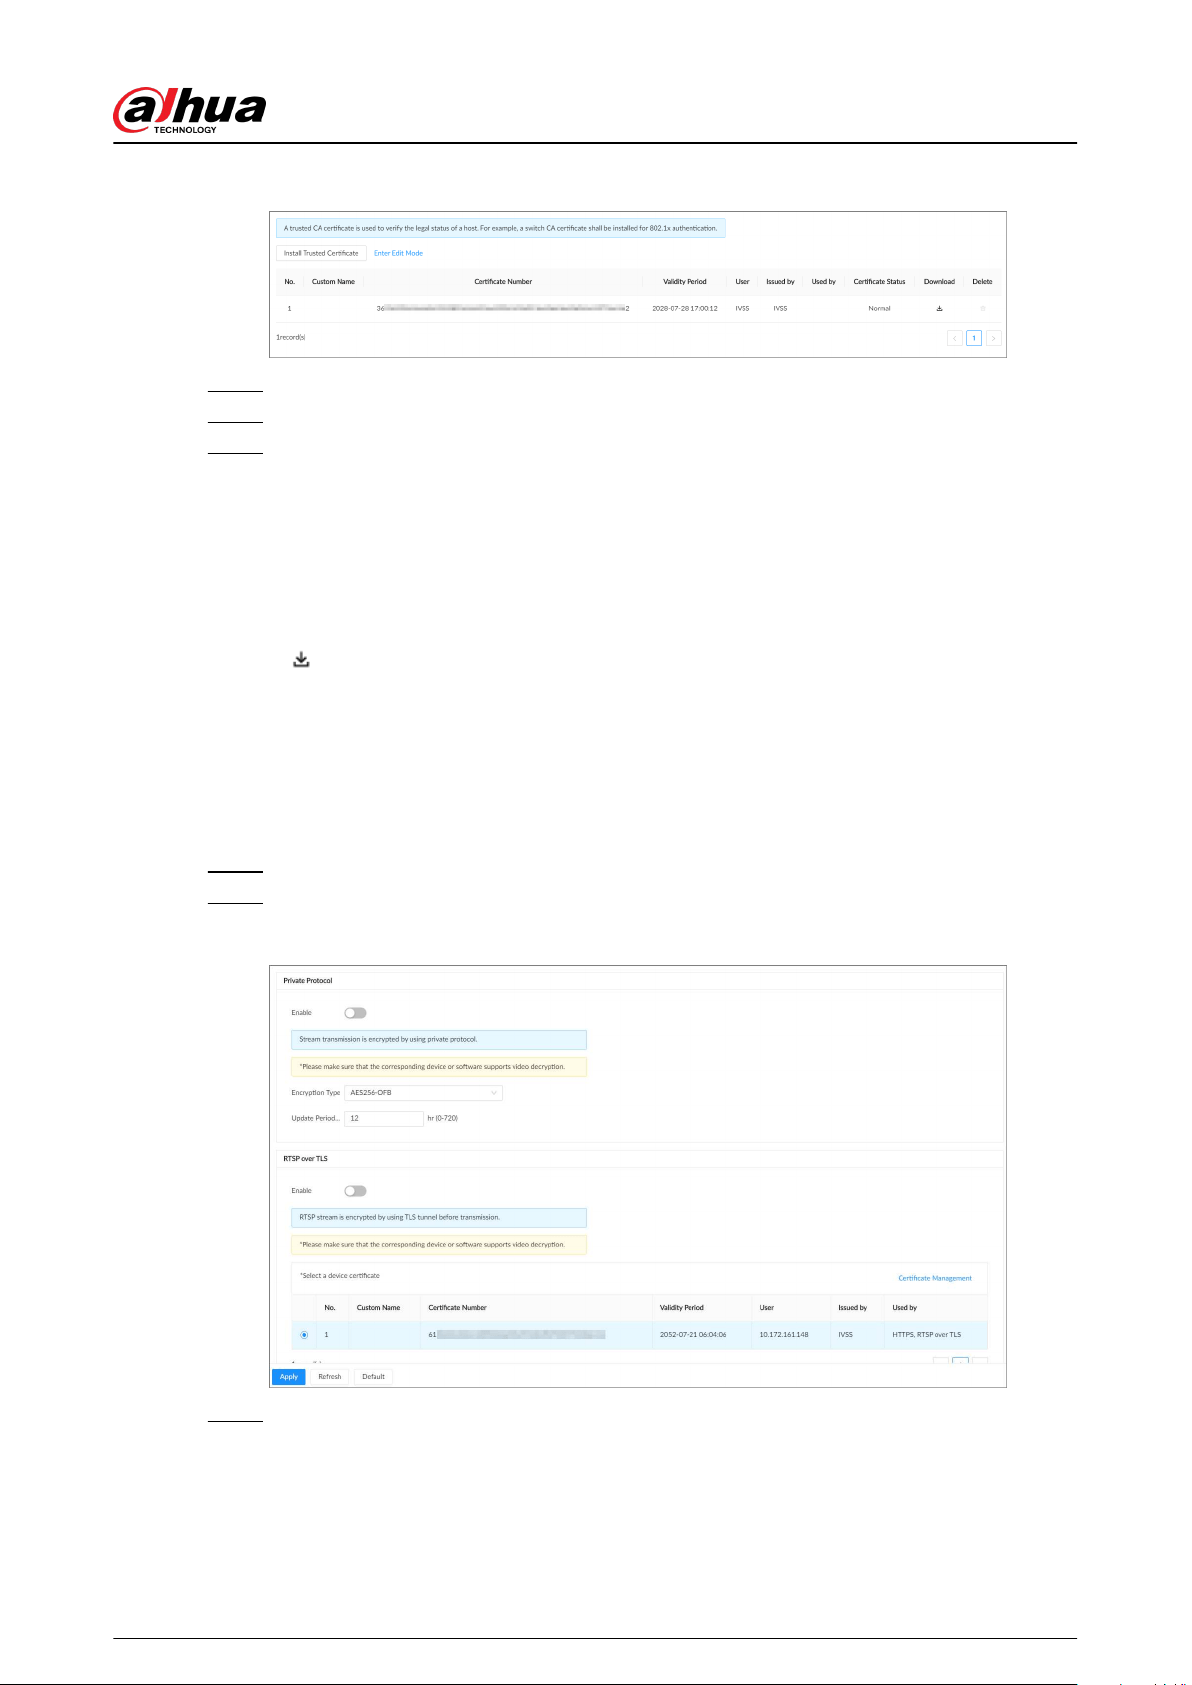
Task: Click the user cell 10.172.161.148
Action: [x=784, y=1335]
